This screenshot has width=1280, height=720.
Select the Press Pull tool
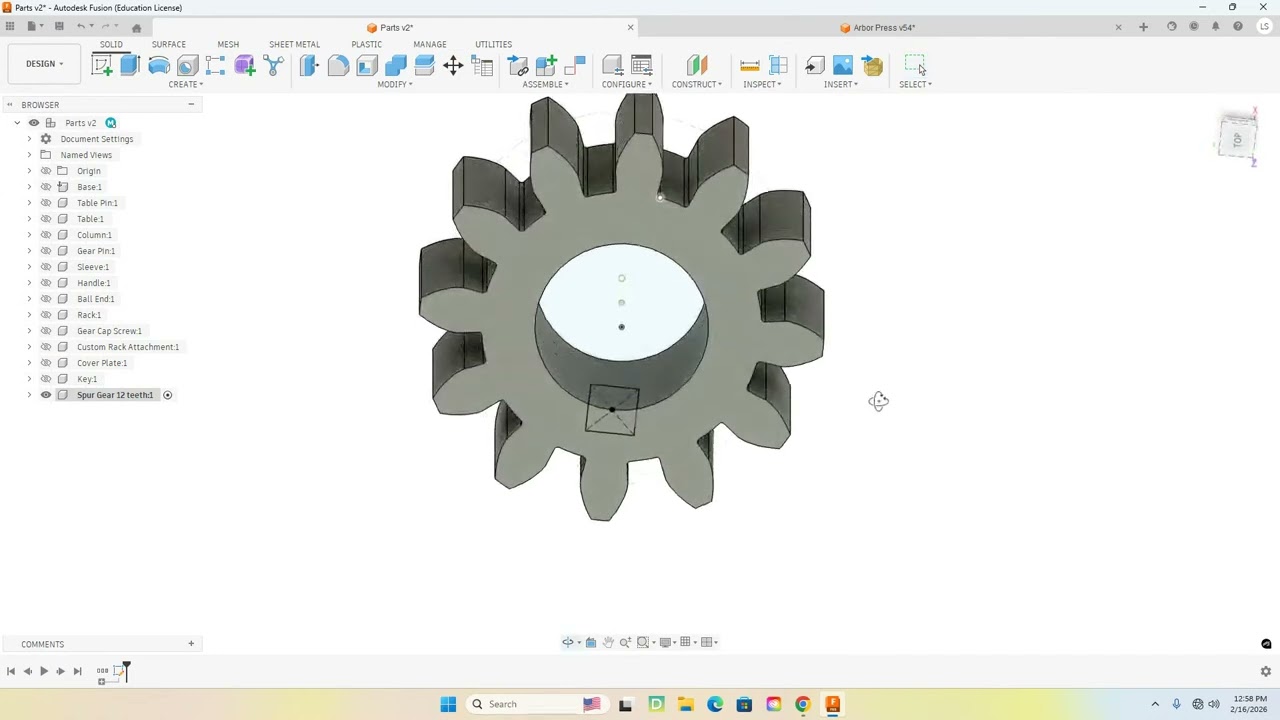click(x=309, y=66)
